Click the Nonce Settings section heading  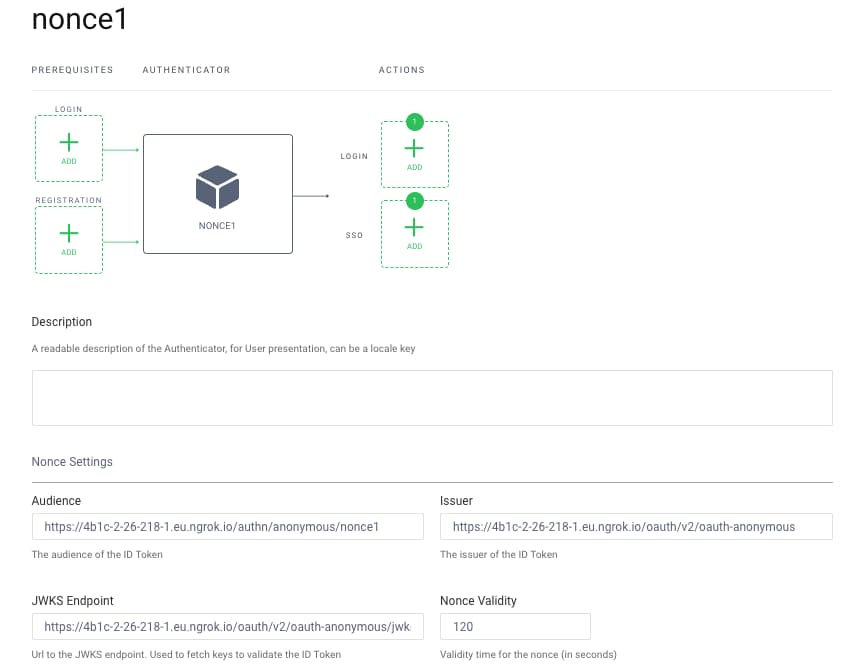pos(72,462)
